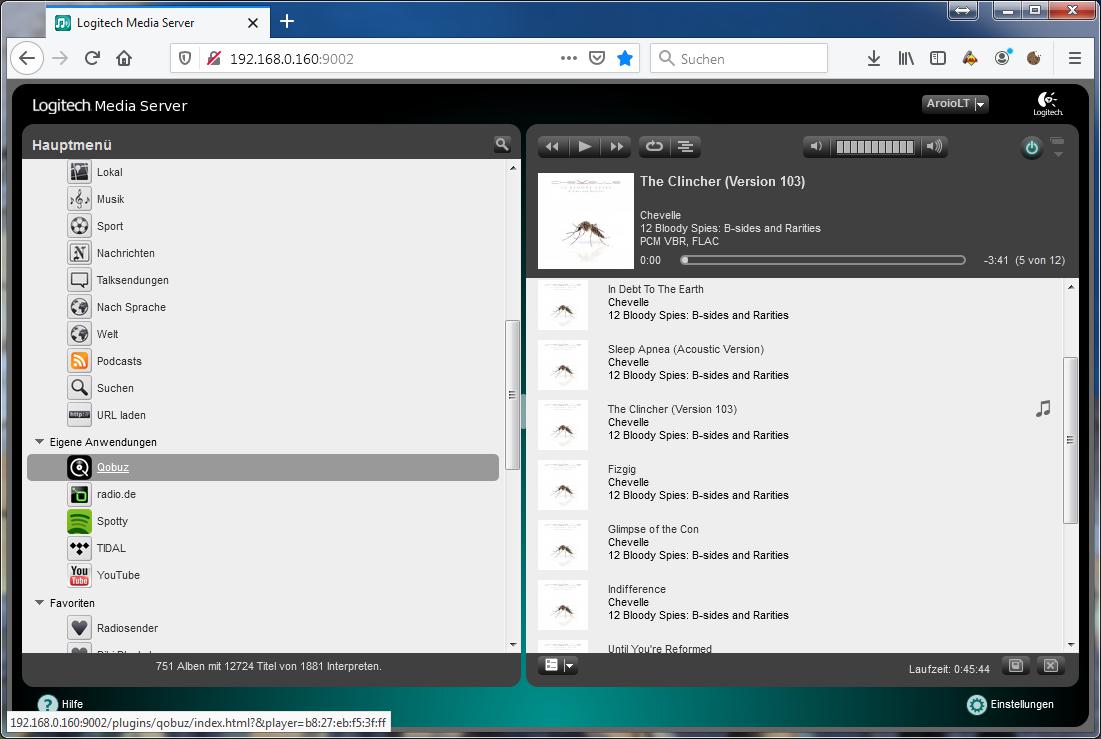The width and height of the screenshot is (1101, 739).
Task: Select the In Debt To The Earth track
Action: 656,289
